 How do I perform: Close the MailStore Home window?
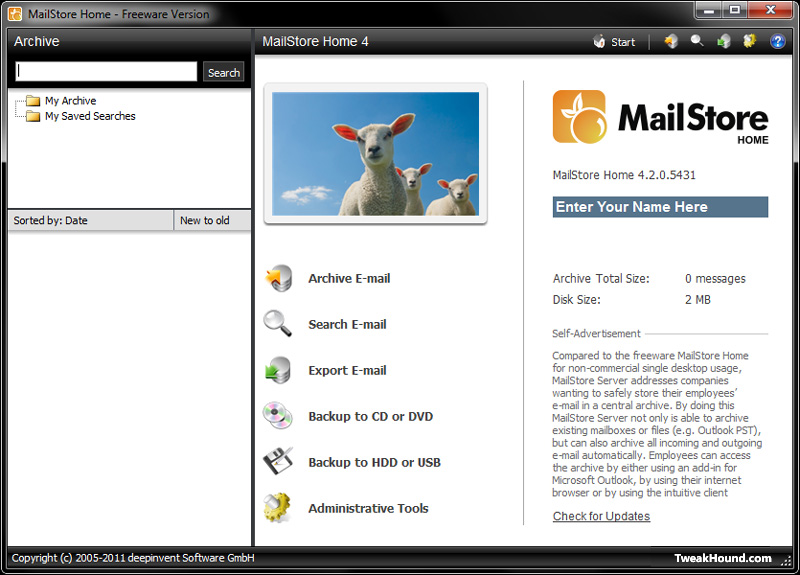click(x=770, y=9)
